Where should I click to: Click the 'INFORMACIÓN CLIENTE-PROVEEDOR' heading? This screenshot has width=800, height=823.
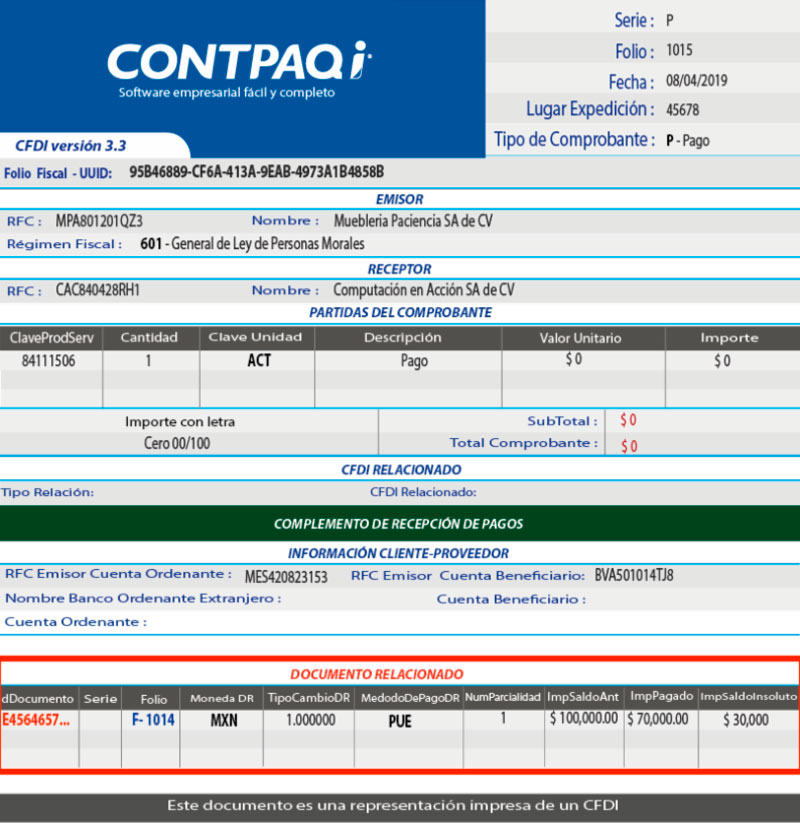pyautogui.click(x=398, y=554)
